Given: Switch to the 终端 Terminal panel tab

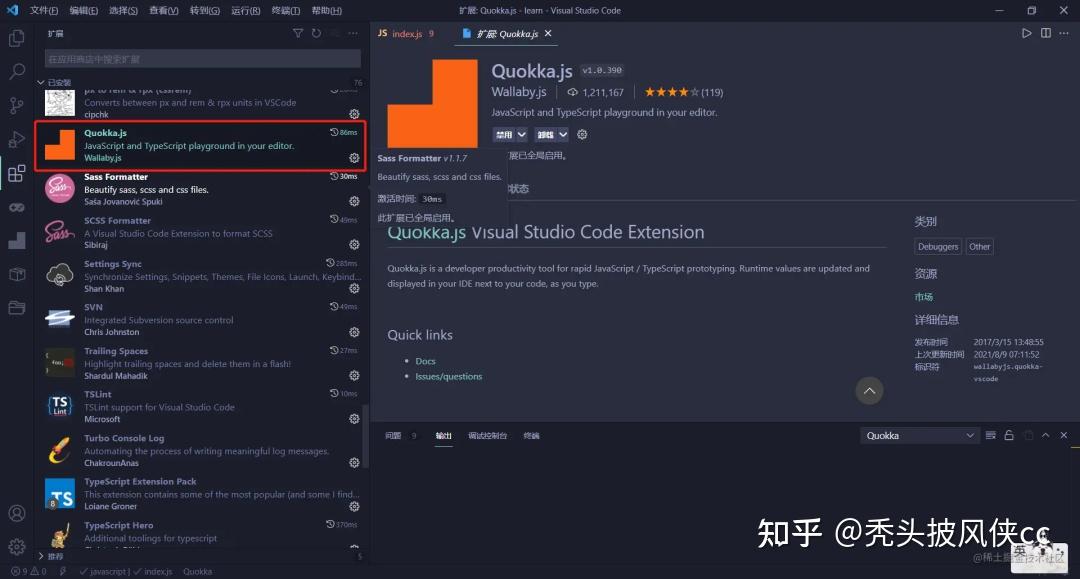Looking at the screenshot, I should [531, 435].
